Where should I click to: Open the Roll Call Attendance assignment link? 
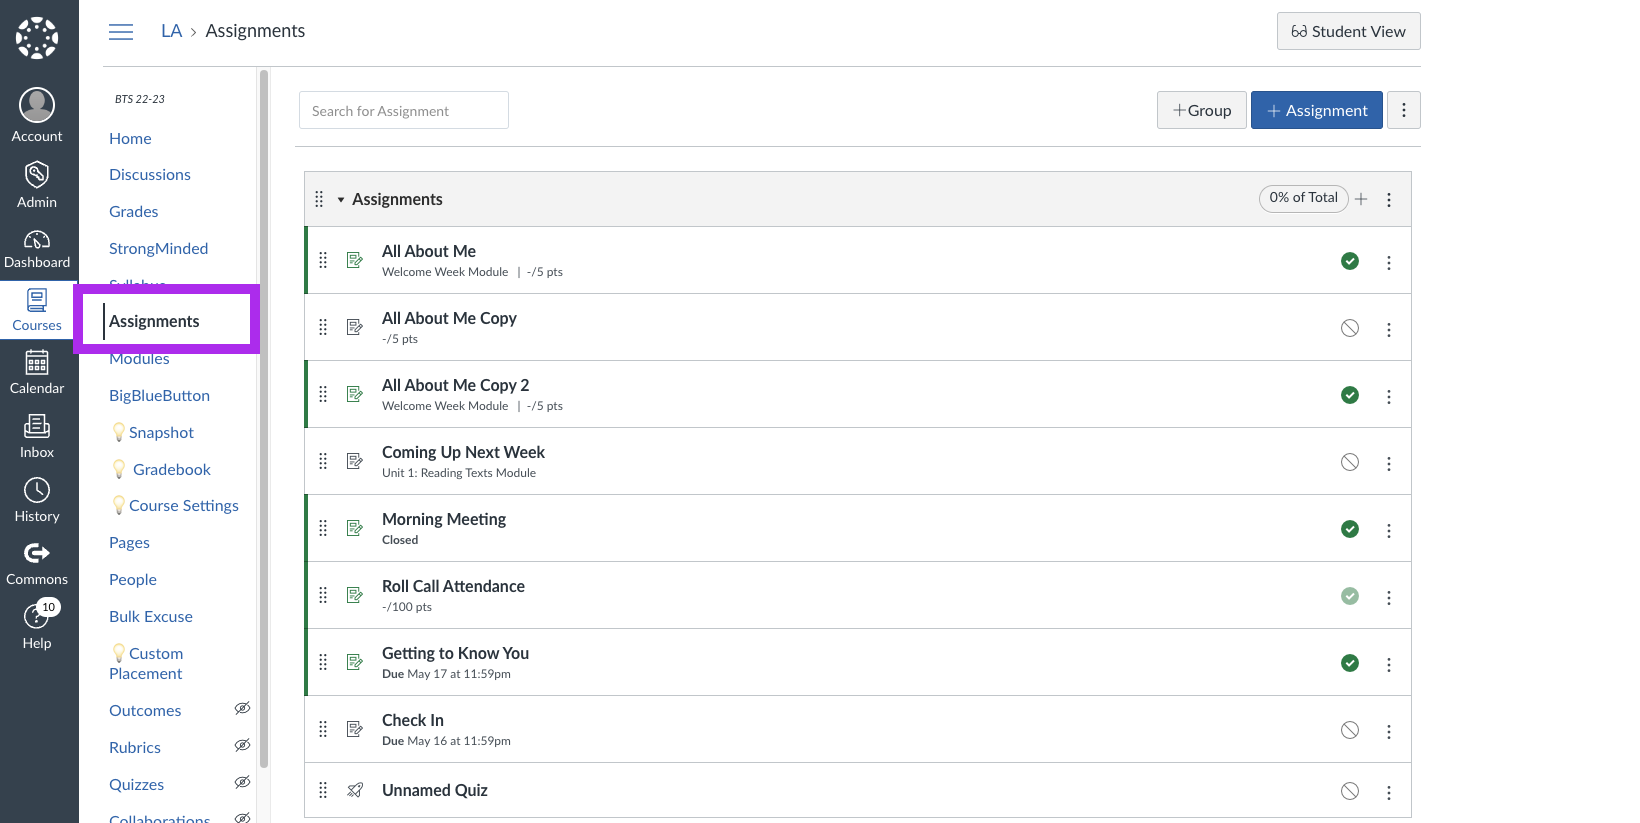(x=453, y=586)
